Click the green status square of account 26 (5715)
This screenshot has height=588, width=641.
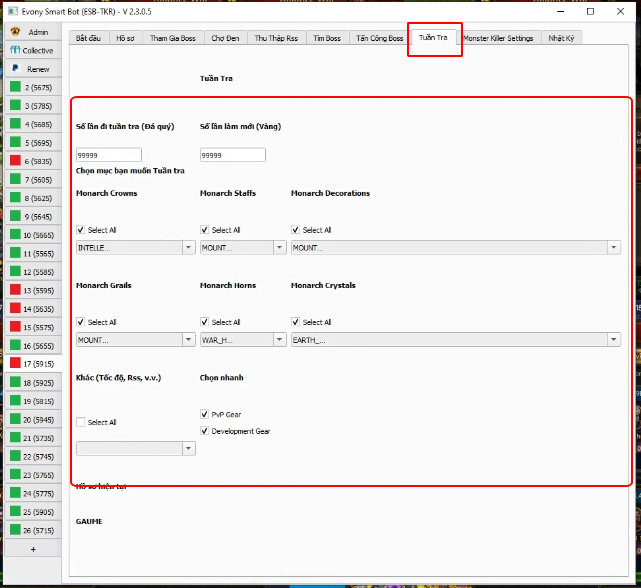pyautogui.click(x=15, y=530)
